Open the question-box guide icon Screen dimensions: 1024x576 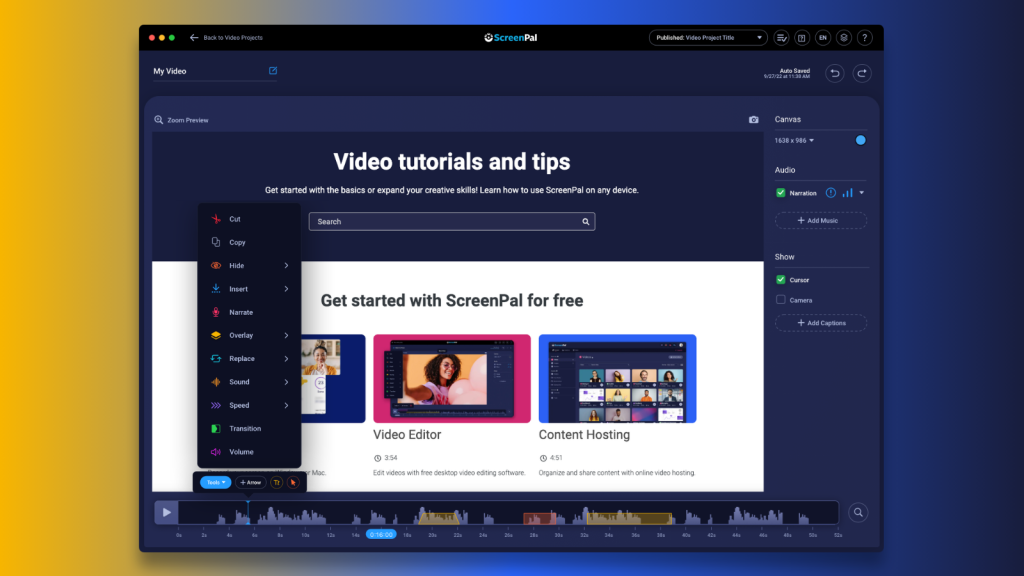point(802,38)
